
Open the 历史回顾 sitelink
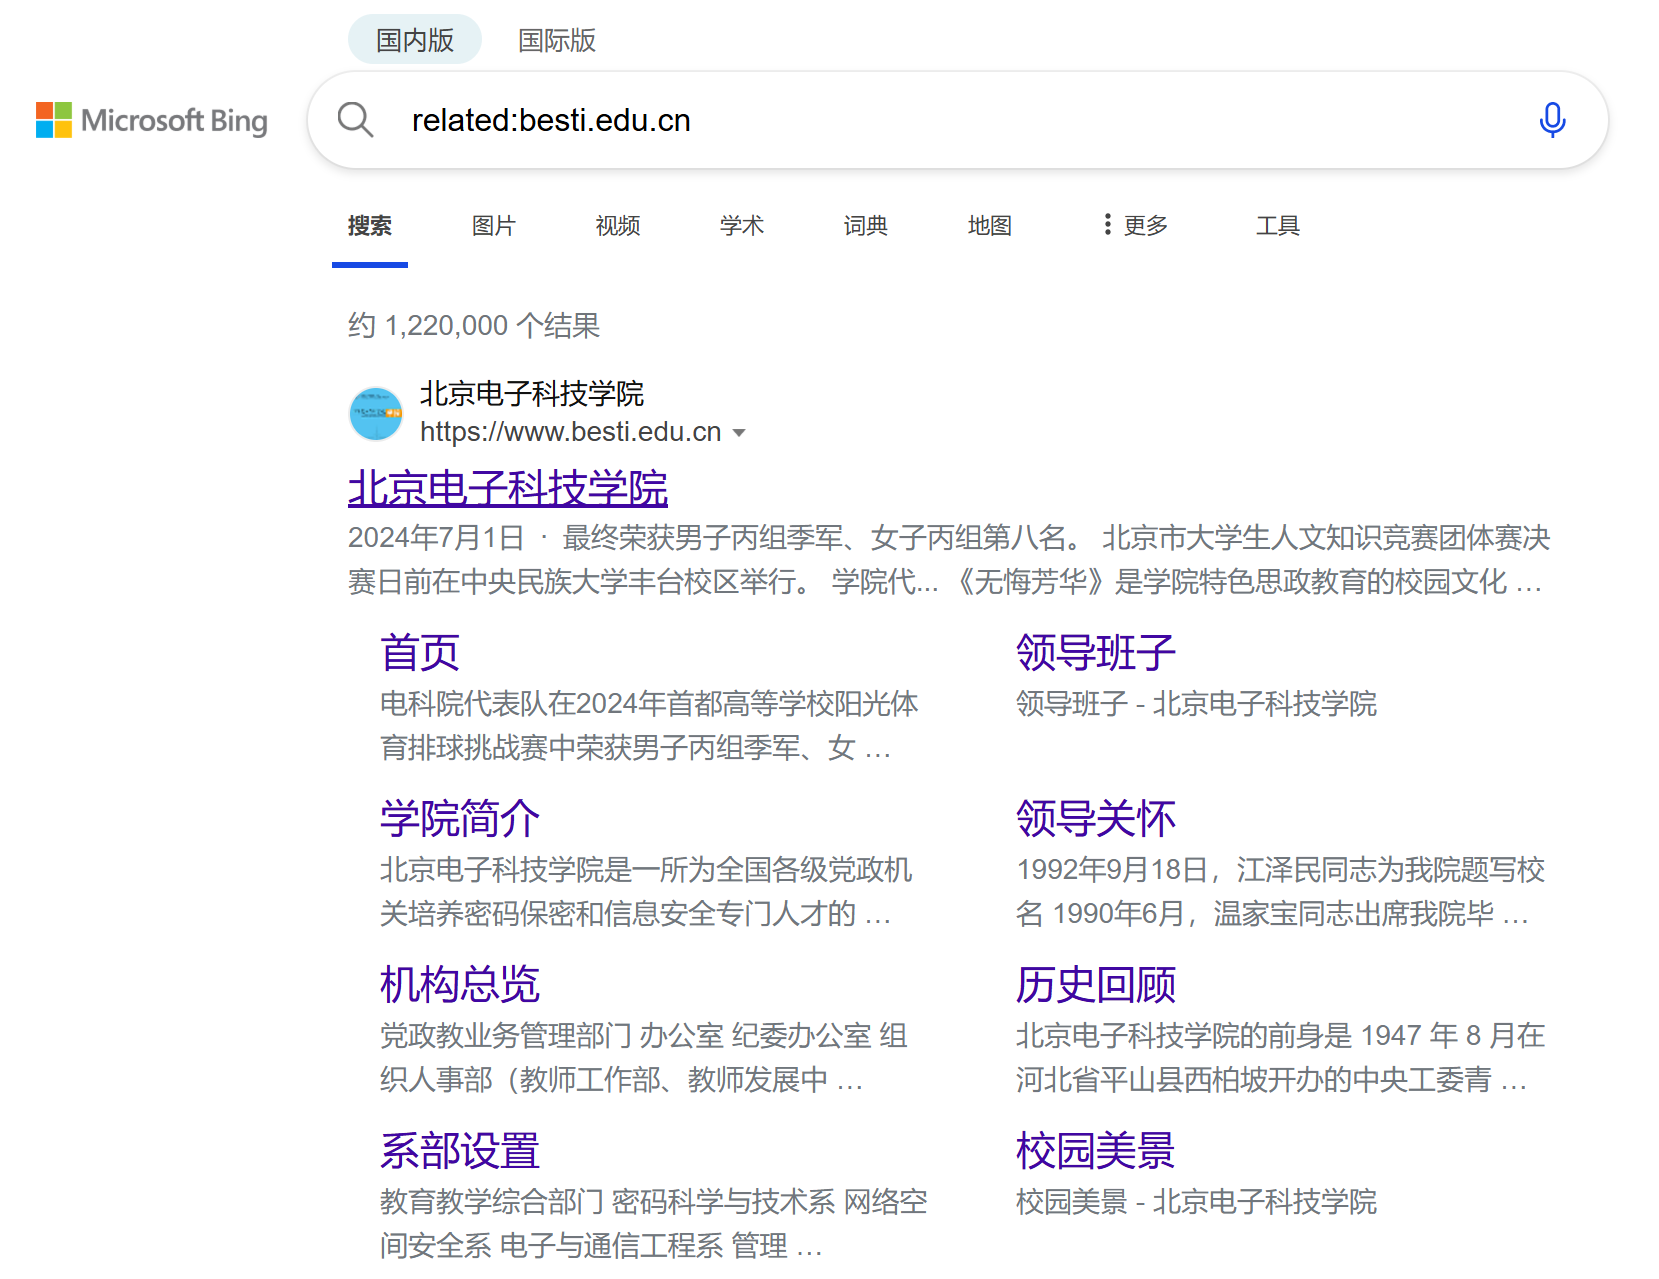coord(1096,985)
